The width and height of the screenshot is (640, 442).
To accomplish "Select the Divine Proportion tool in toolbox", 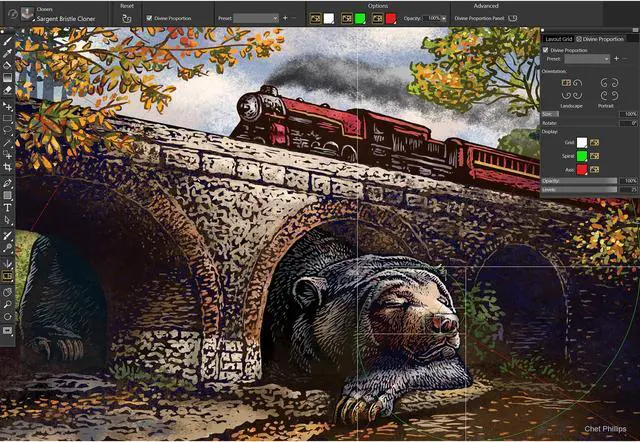I will click(x=8, y=275).
